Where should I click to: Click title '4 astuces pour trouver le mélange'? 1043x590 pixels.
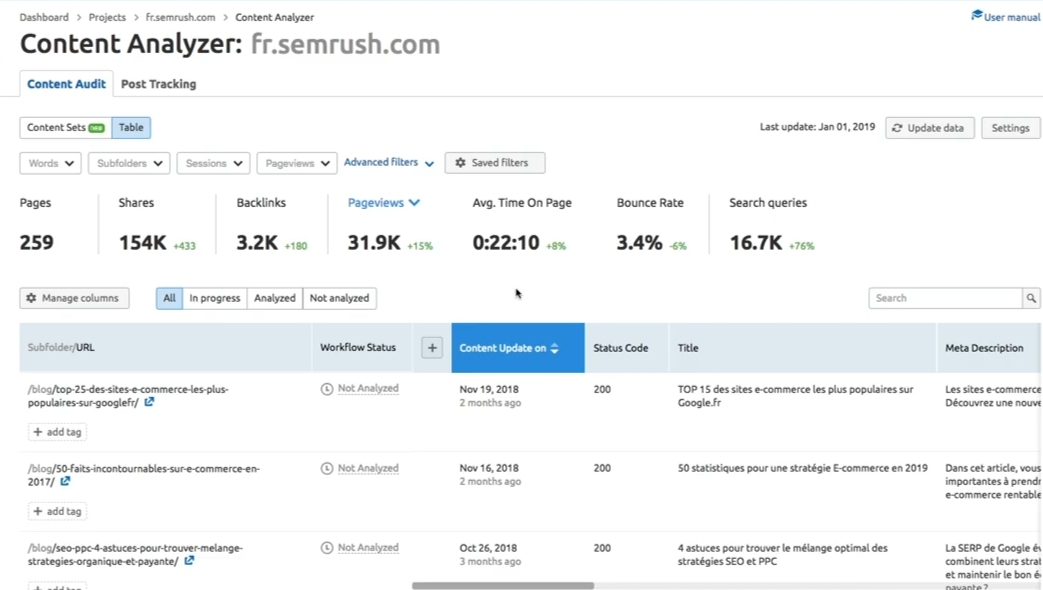(x=783, y=555)
